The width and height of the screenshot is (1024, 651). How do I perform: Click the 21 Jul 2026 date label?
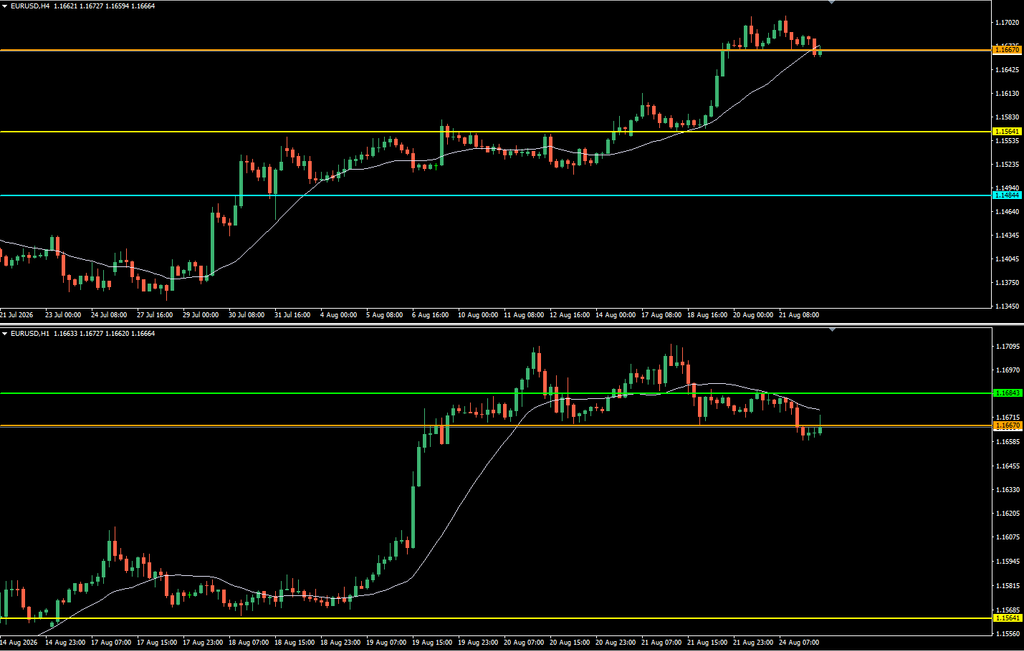click(x=16, y=315)
